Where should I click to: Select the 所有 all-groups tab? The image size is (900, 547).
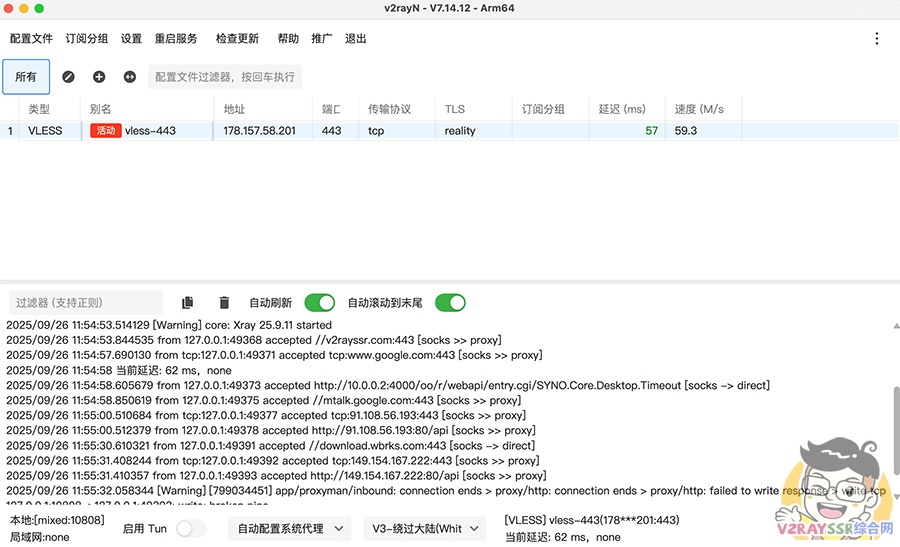click(26, 77)
